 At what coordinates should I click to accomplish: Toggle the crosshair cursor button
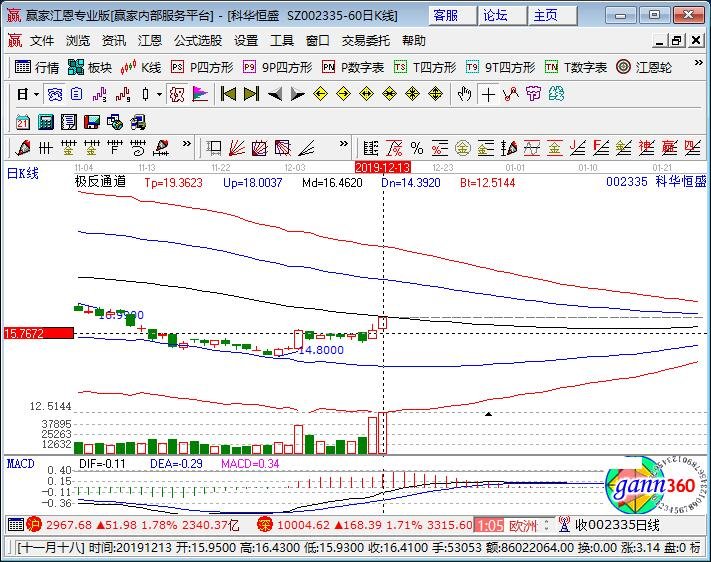point(488,94)
